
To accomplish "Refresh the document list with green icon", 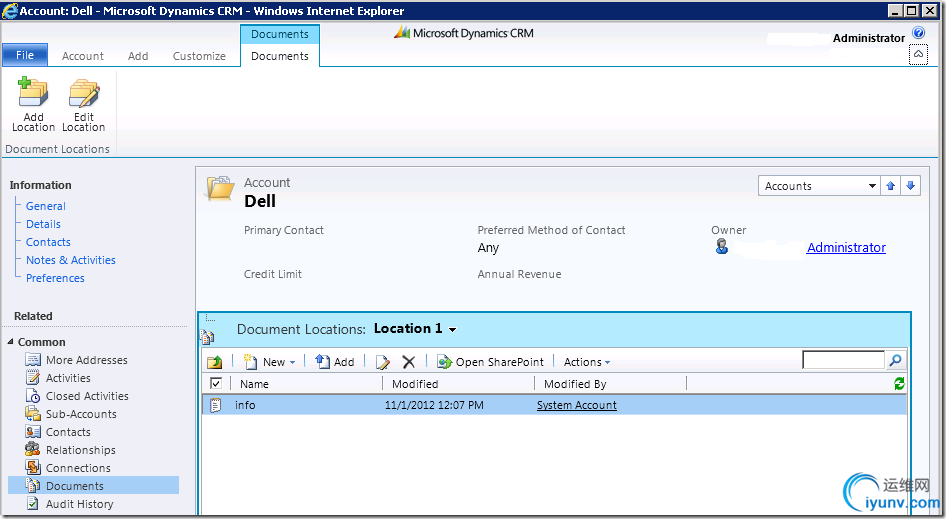I will (899, 383).
